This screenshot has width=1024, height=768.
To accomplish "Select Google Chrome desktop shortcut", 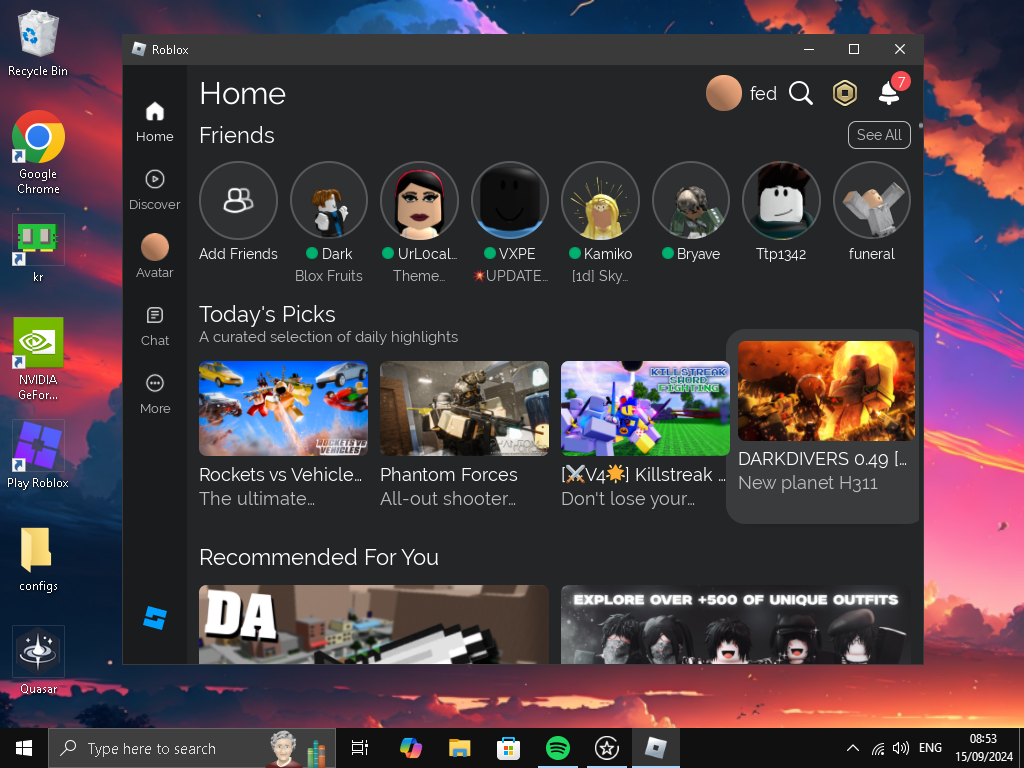I will tap(38, 153).
